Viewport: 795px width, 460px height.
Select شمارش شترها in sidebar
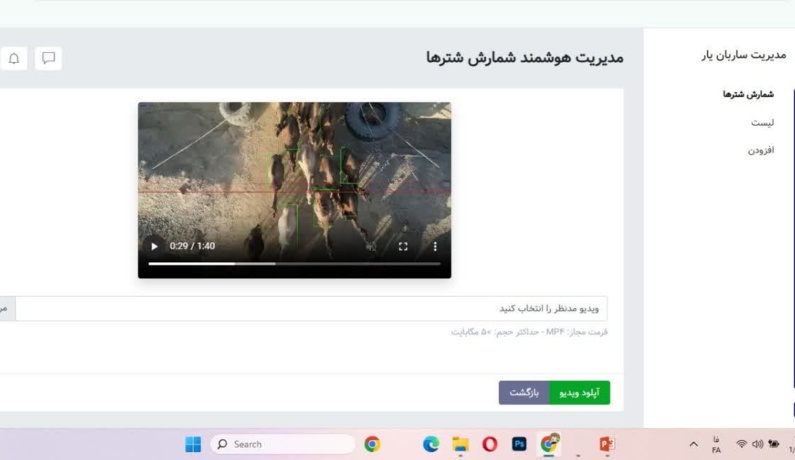point(748,94)
